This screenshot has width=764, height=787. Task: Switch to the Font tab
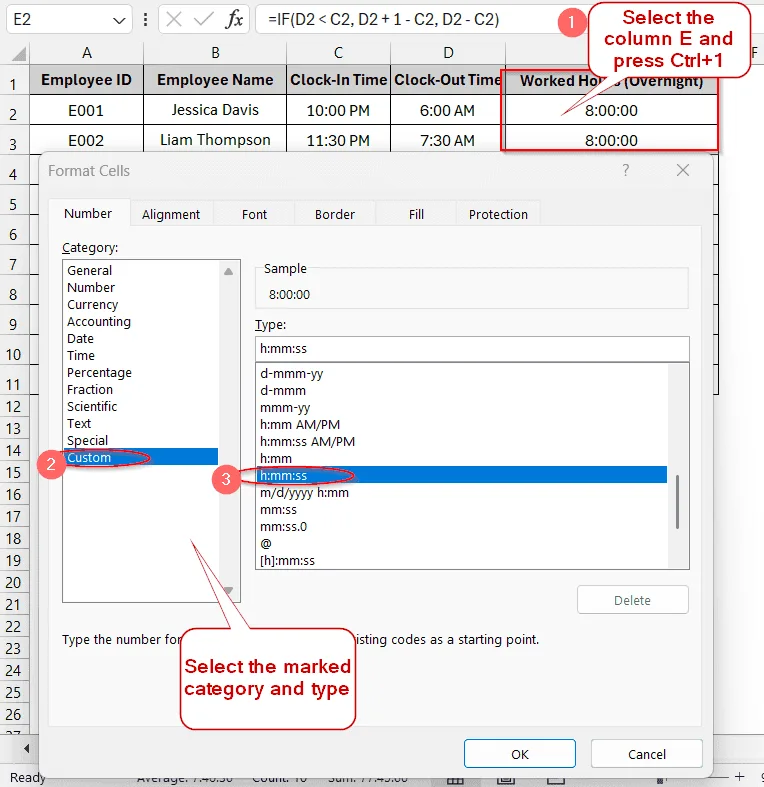click(x=254, y=214)
